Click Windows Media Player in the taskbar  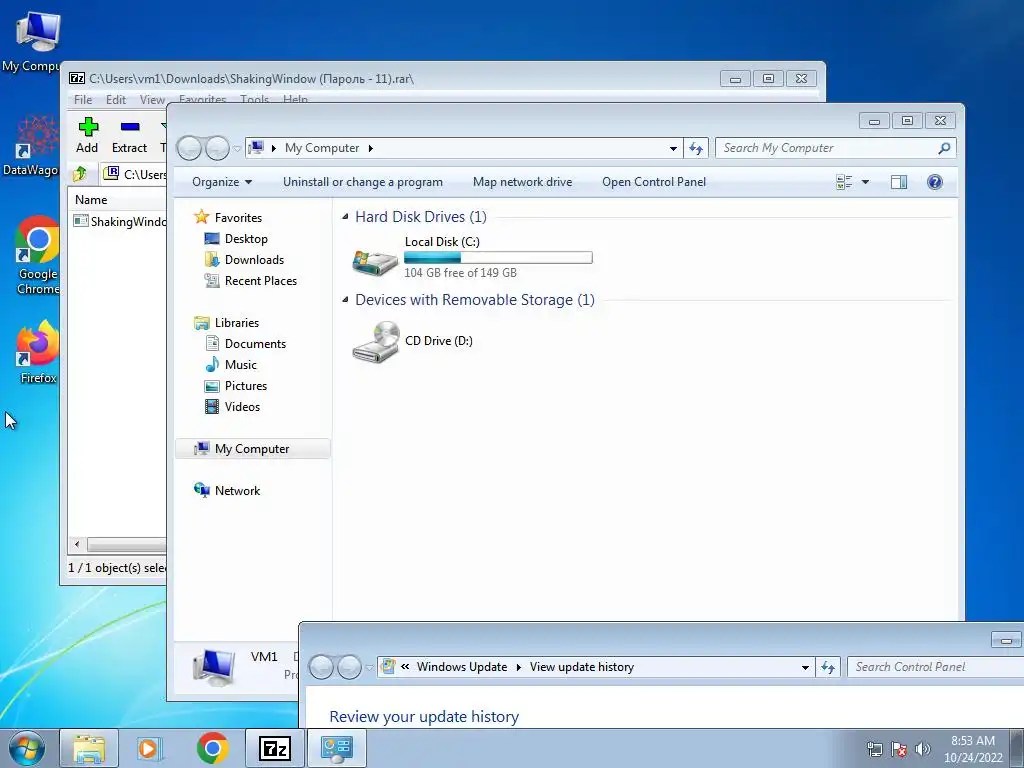150,748
